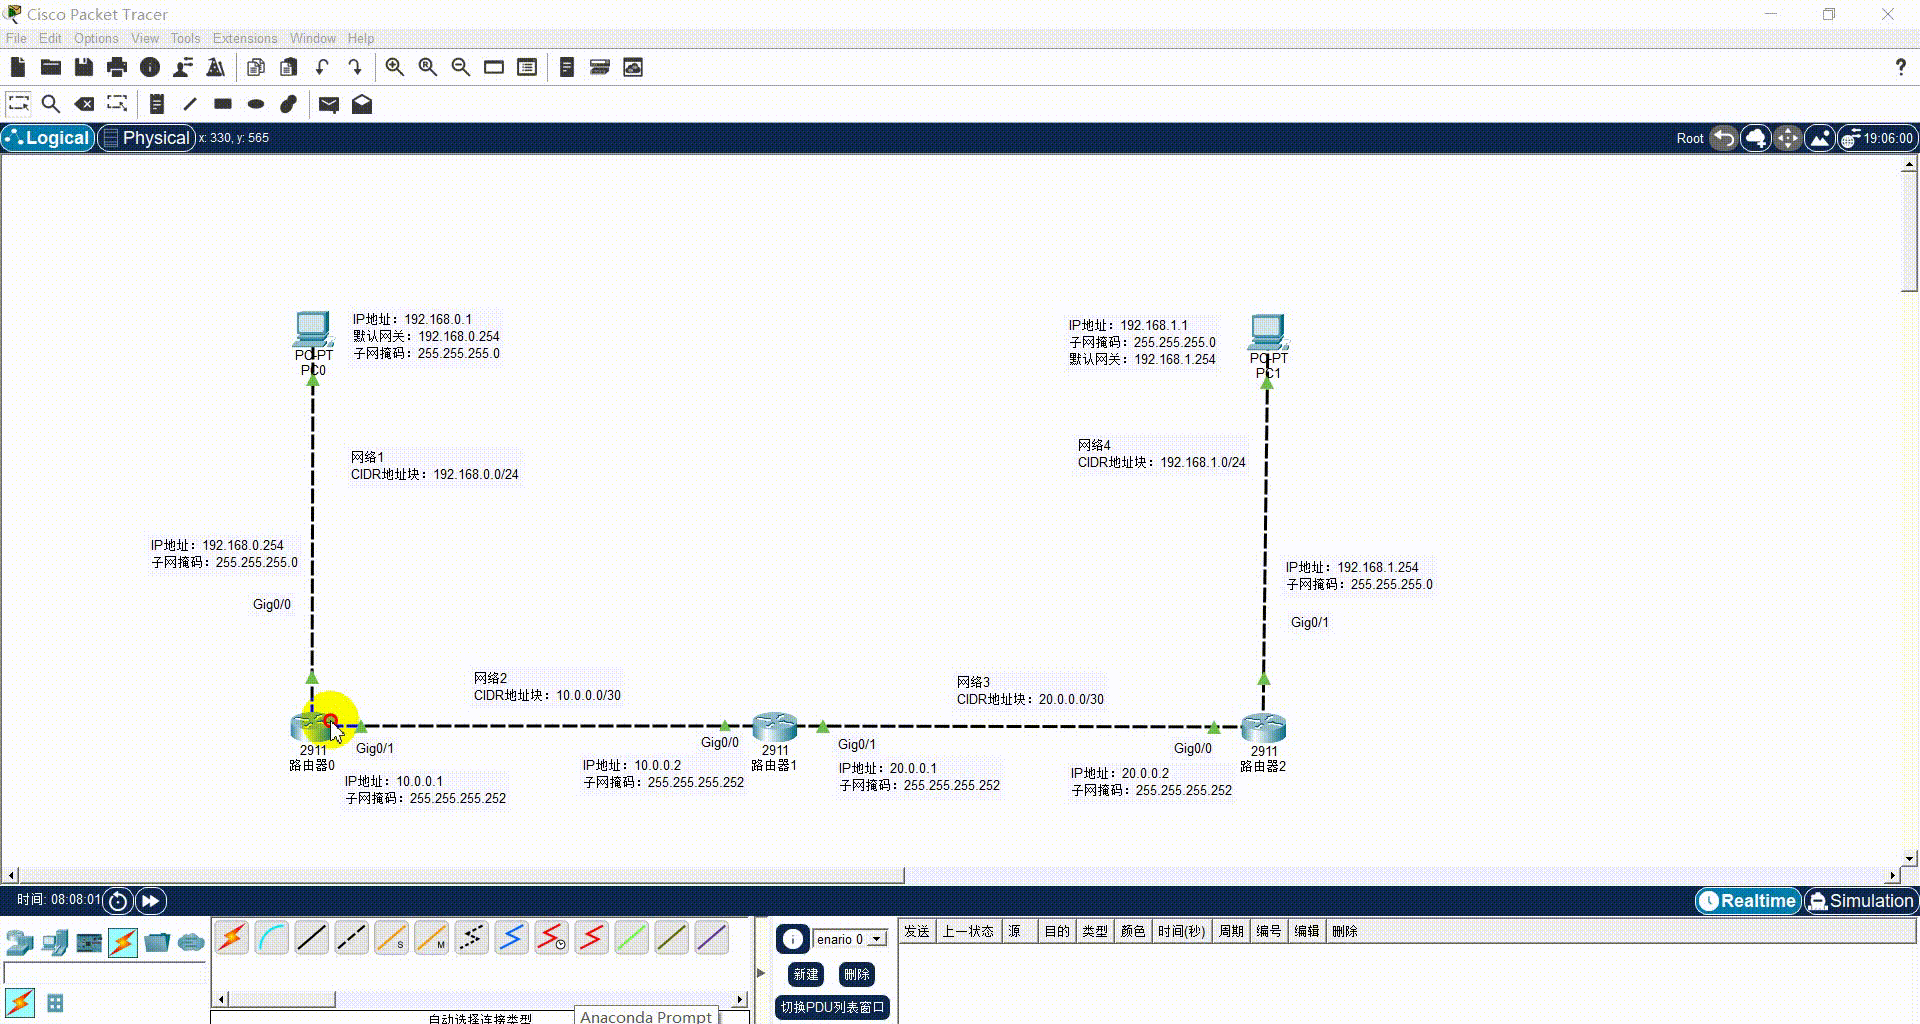Print using the printer toolbar icon
1920x1024 pixels.
point(117,67)
